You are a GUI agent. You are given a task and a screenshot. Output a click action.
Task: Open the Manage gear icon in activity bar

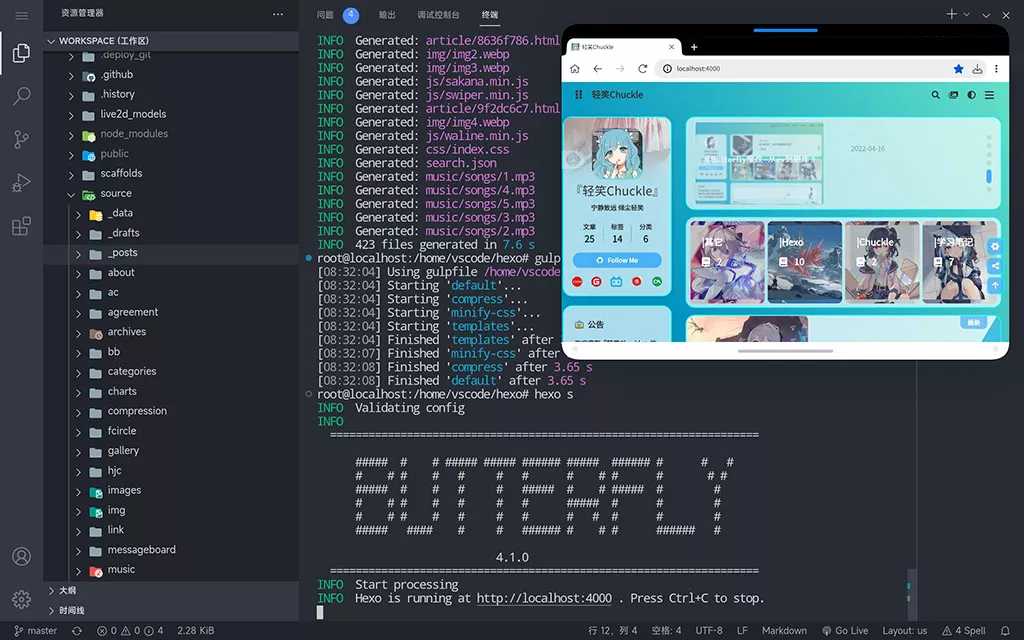click(22, 600)
